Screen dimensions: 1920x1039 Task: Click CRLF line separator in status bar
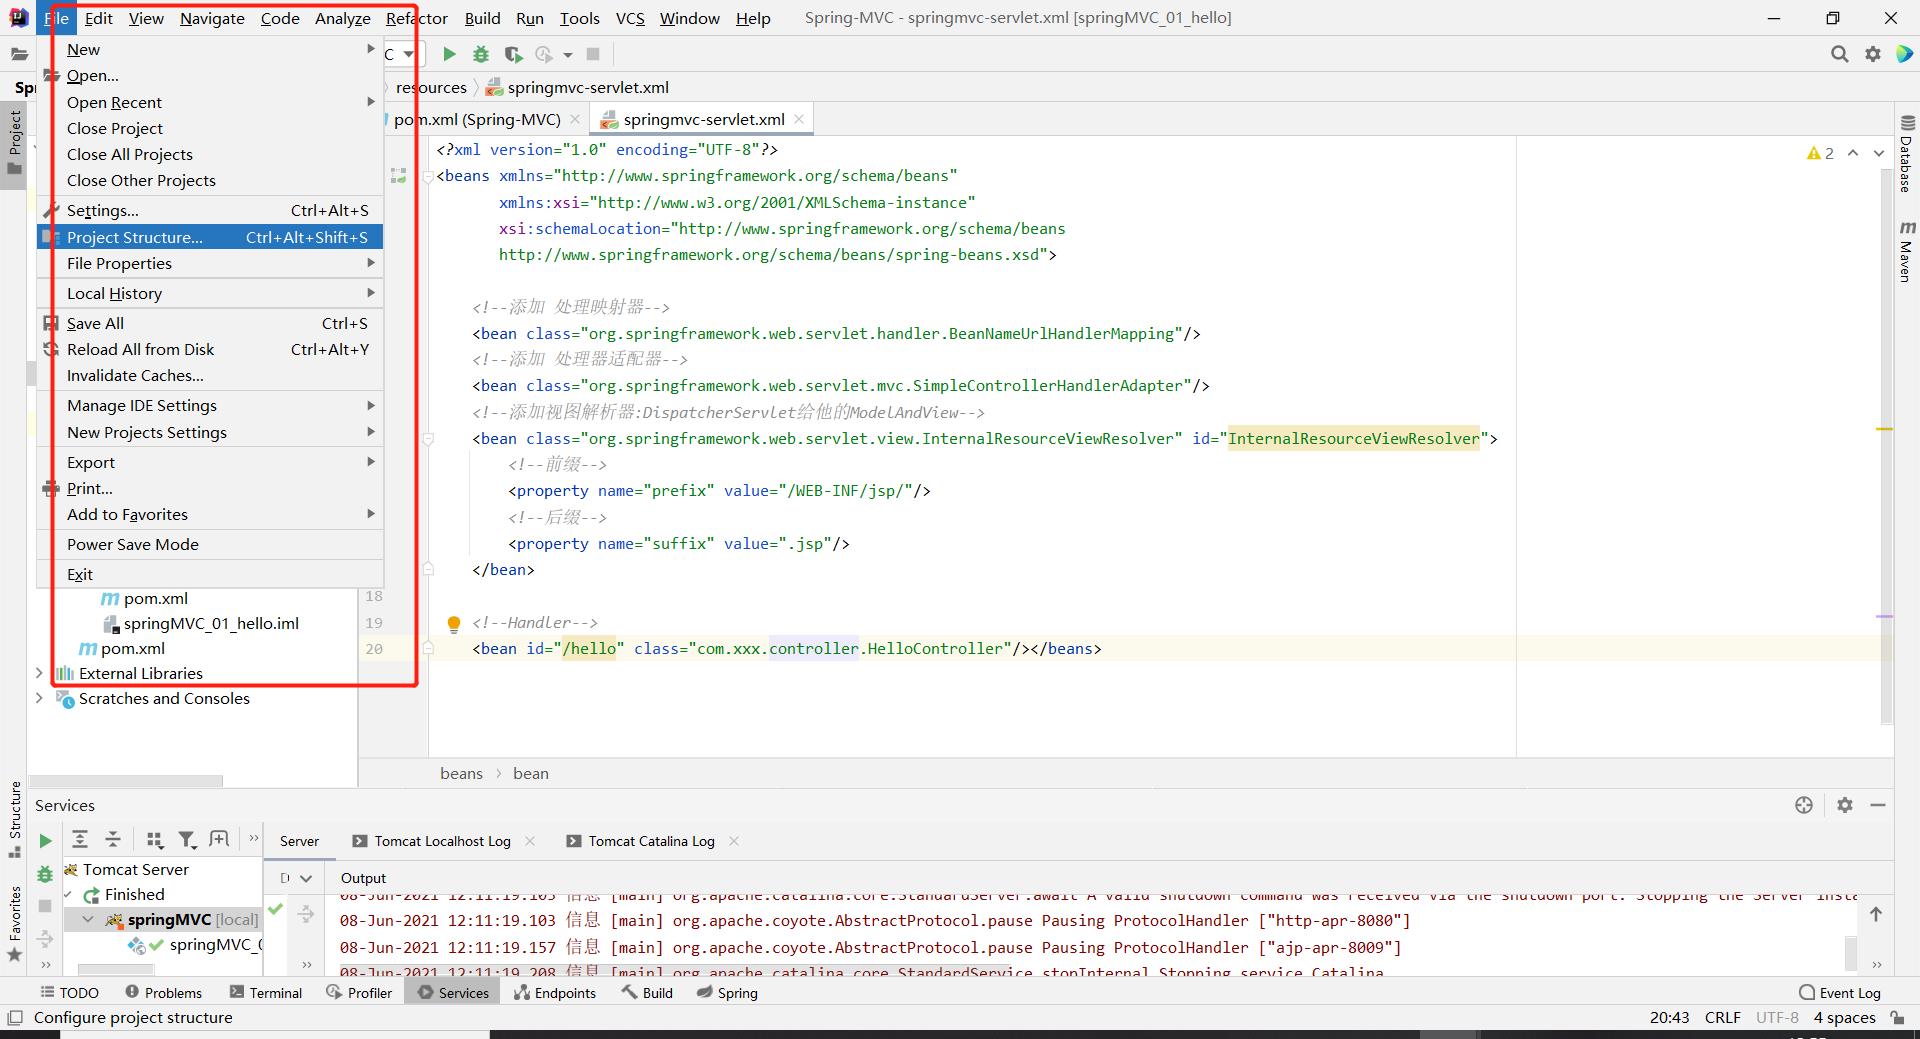[1723, 1017]
